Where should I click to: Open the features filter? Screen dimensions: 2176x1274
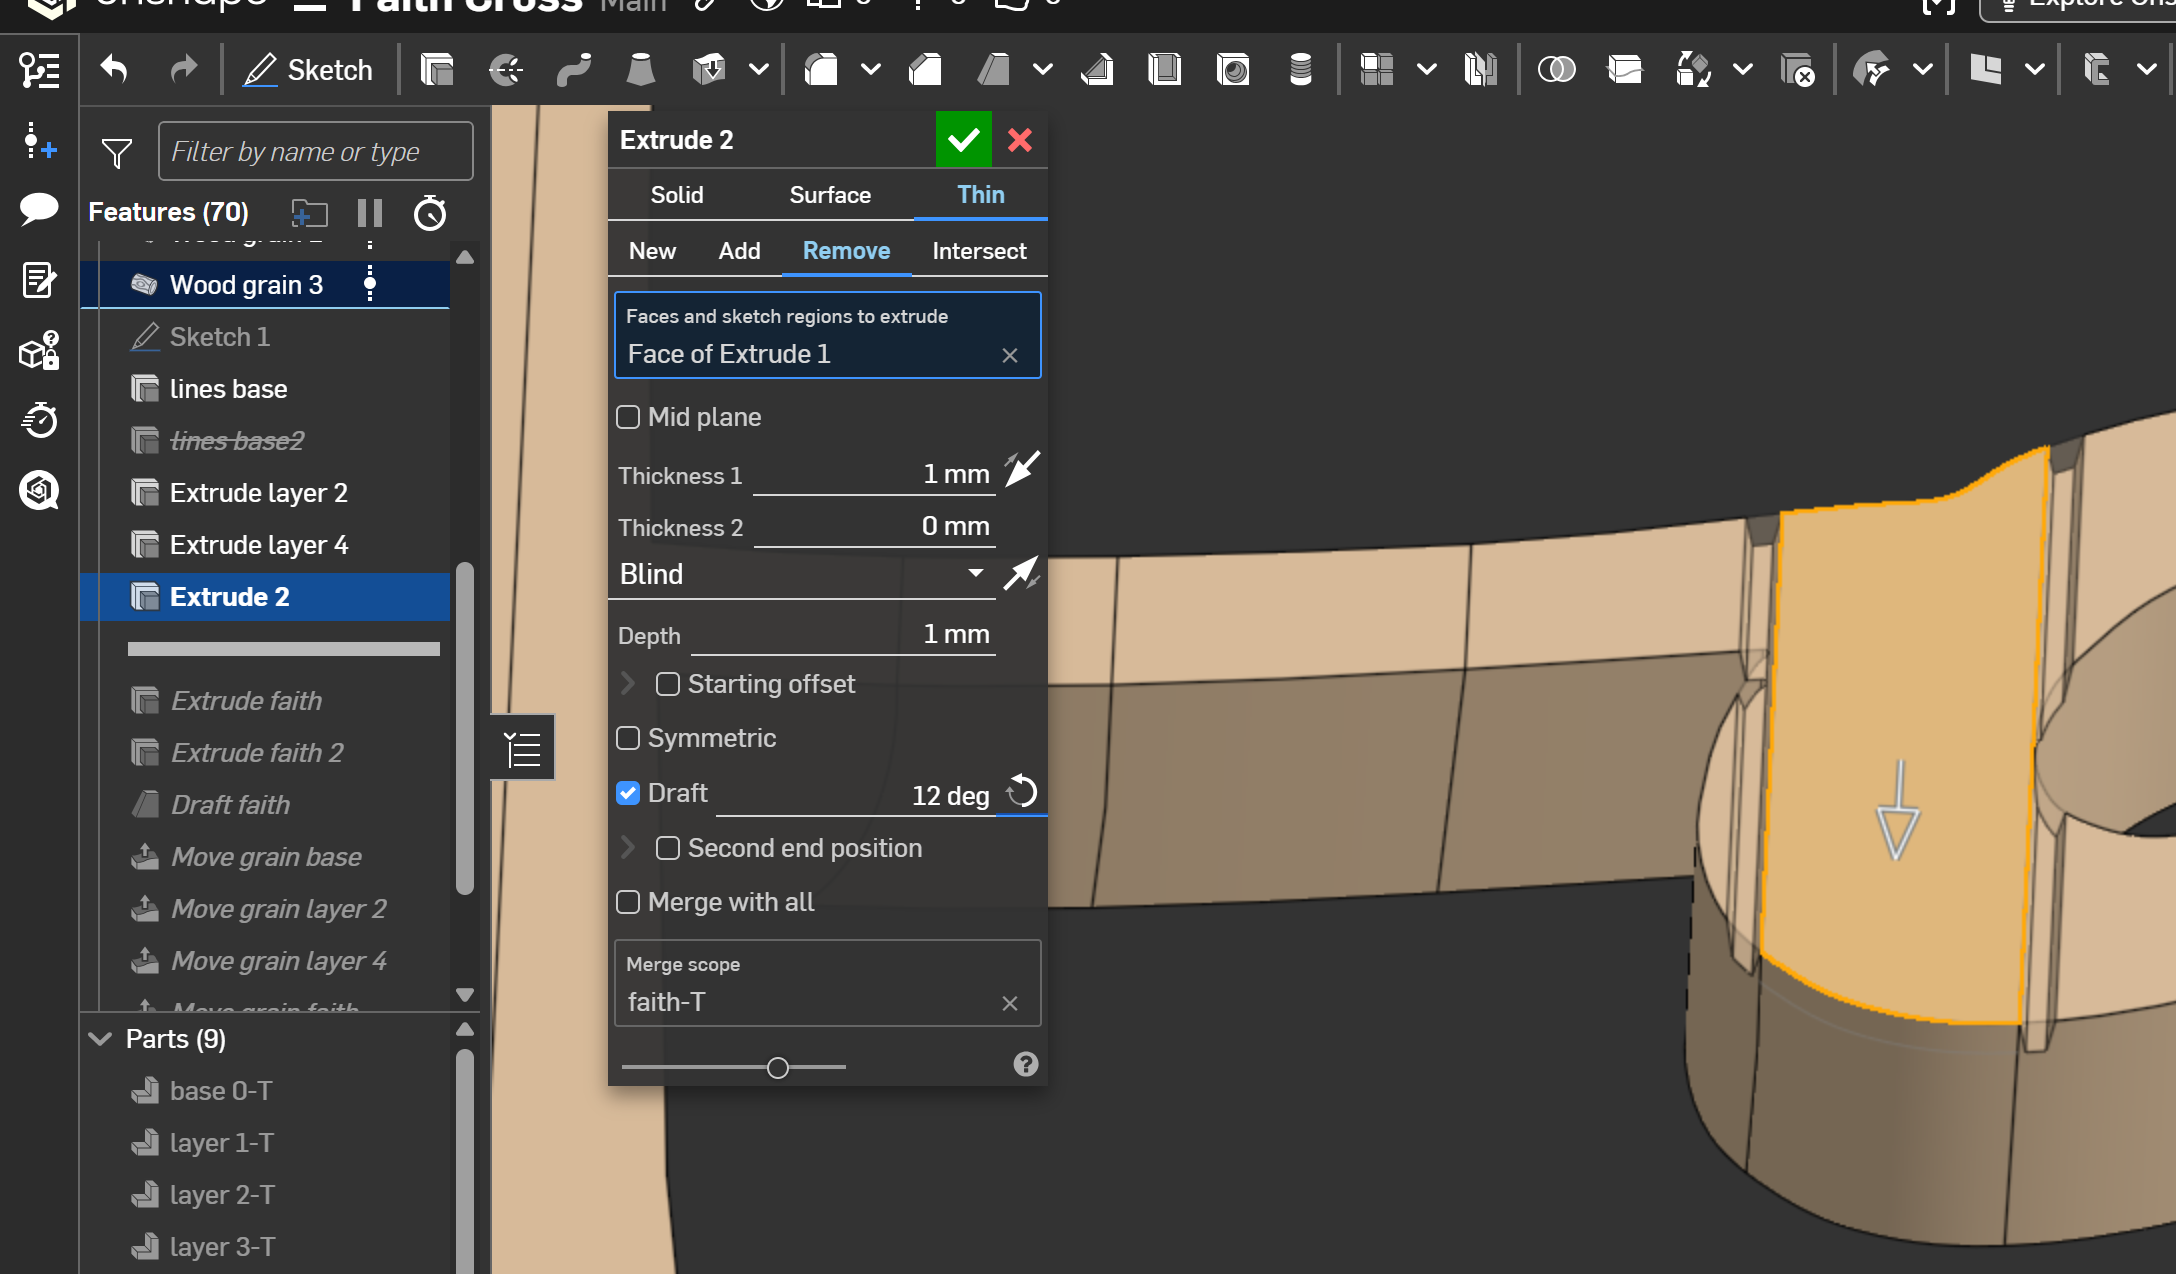point(117,152)
